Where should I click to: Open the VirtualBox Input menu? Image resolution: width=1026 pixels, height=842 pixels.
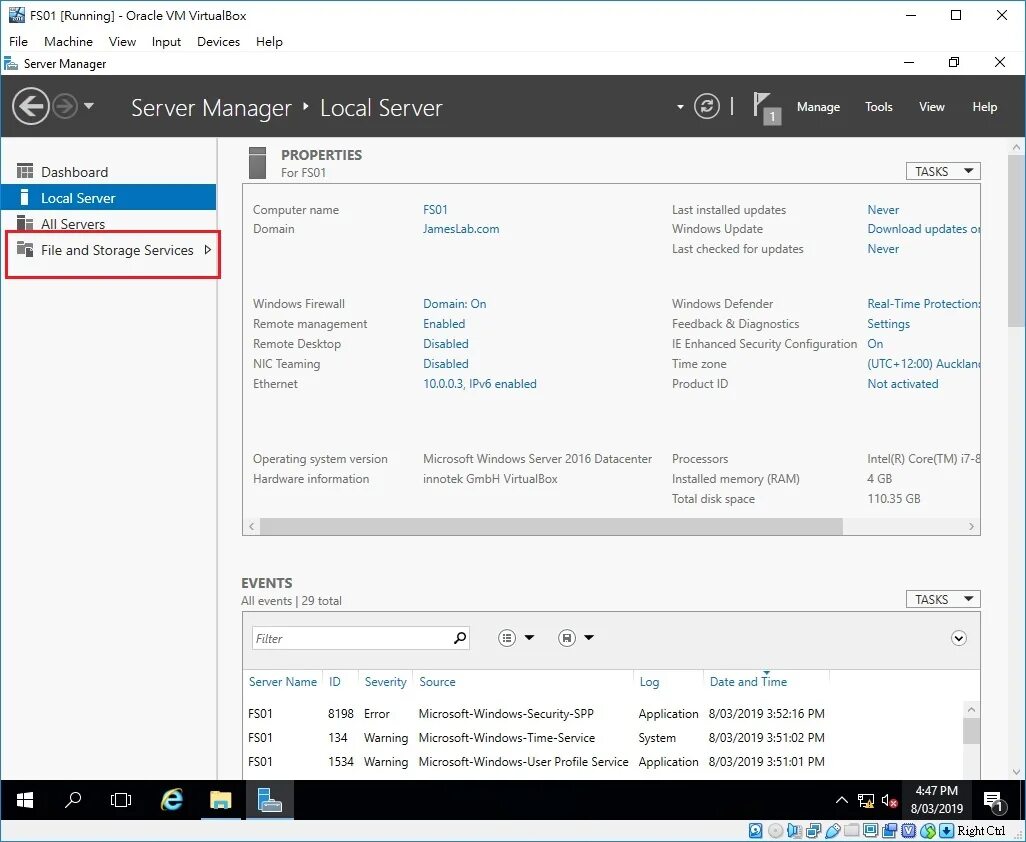click(166, 42)
